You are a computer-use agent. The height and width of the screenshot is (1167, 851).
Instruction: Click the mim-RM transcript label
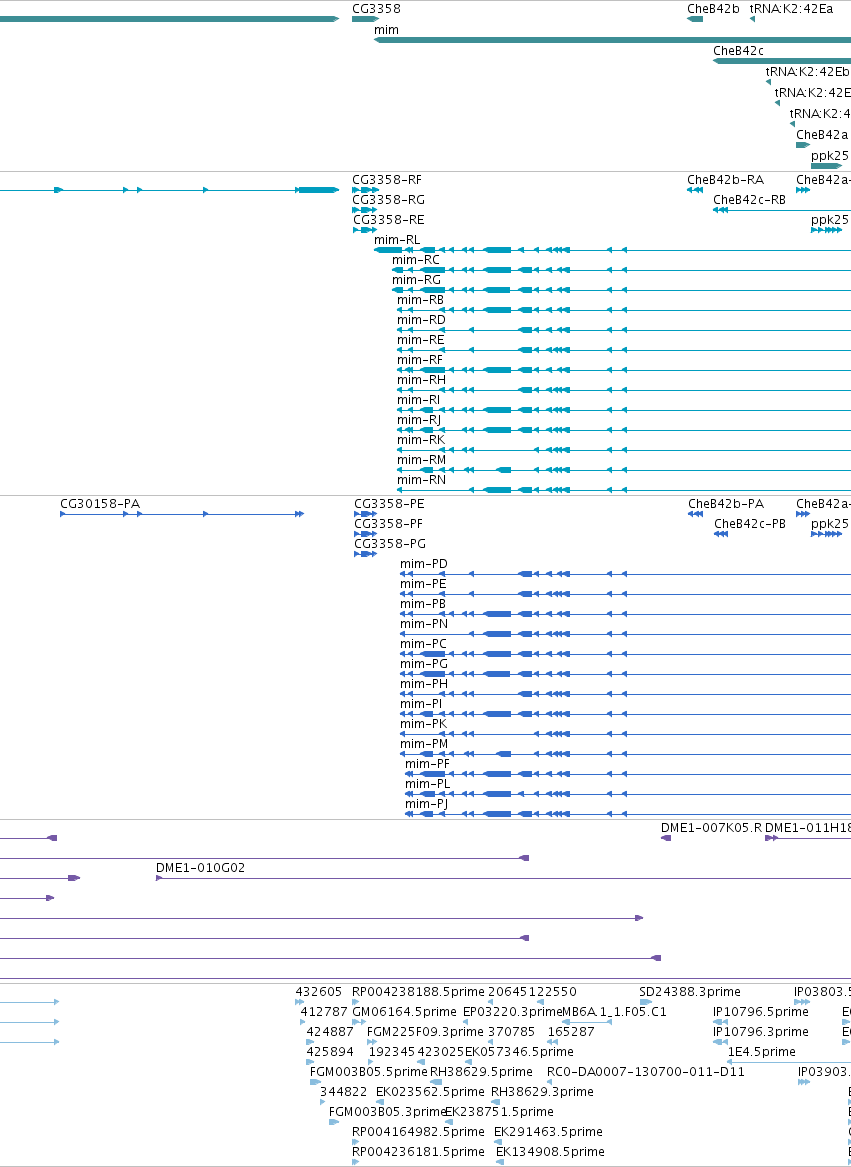(421, 460)
